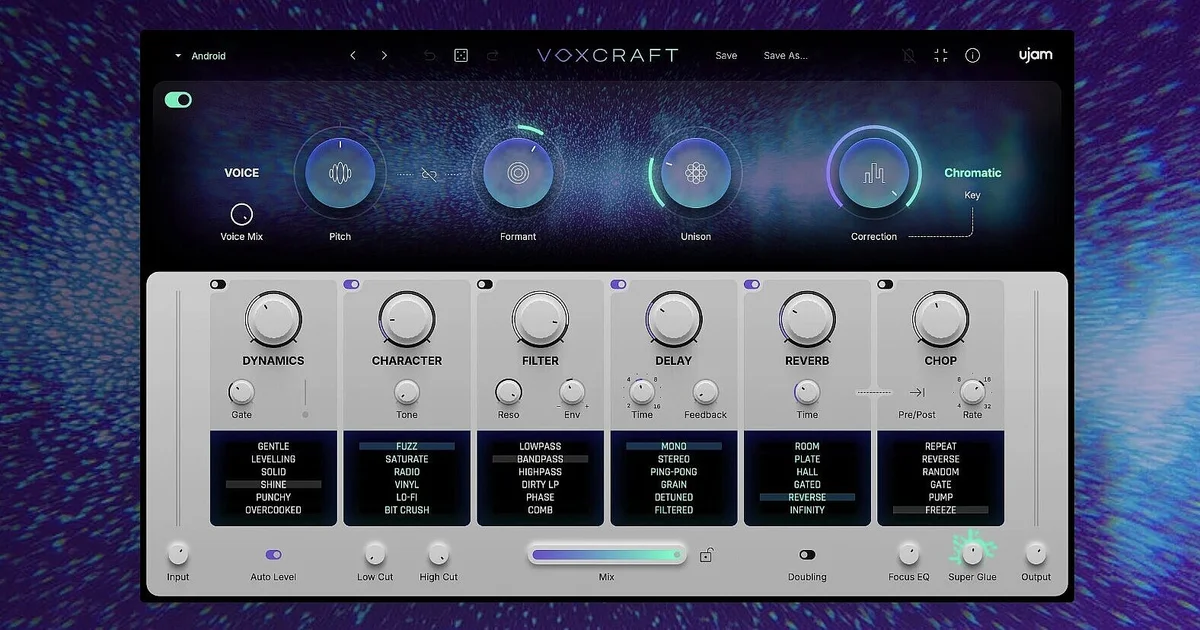Select BIT CRUSH character mode
The height and width of the screenshot is (630, 1200).
coord(407,510)
